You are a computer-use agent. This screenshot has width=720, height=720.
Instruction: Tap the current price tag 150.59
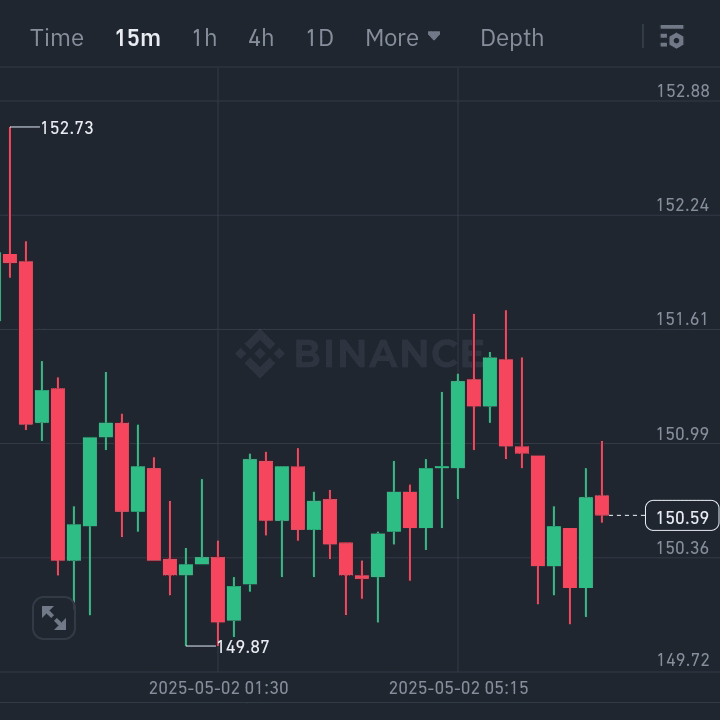682,516
